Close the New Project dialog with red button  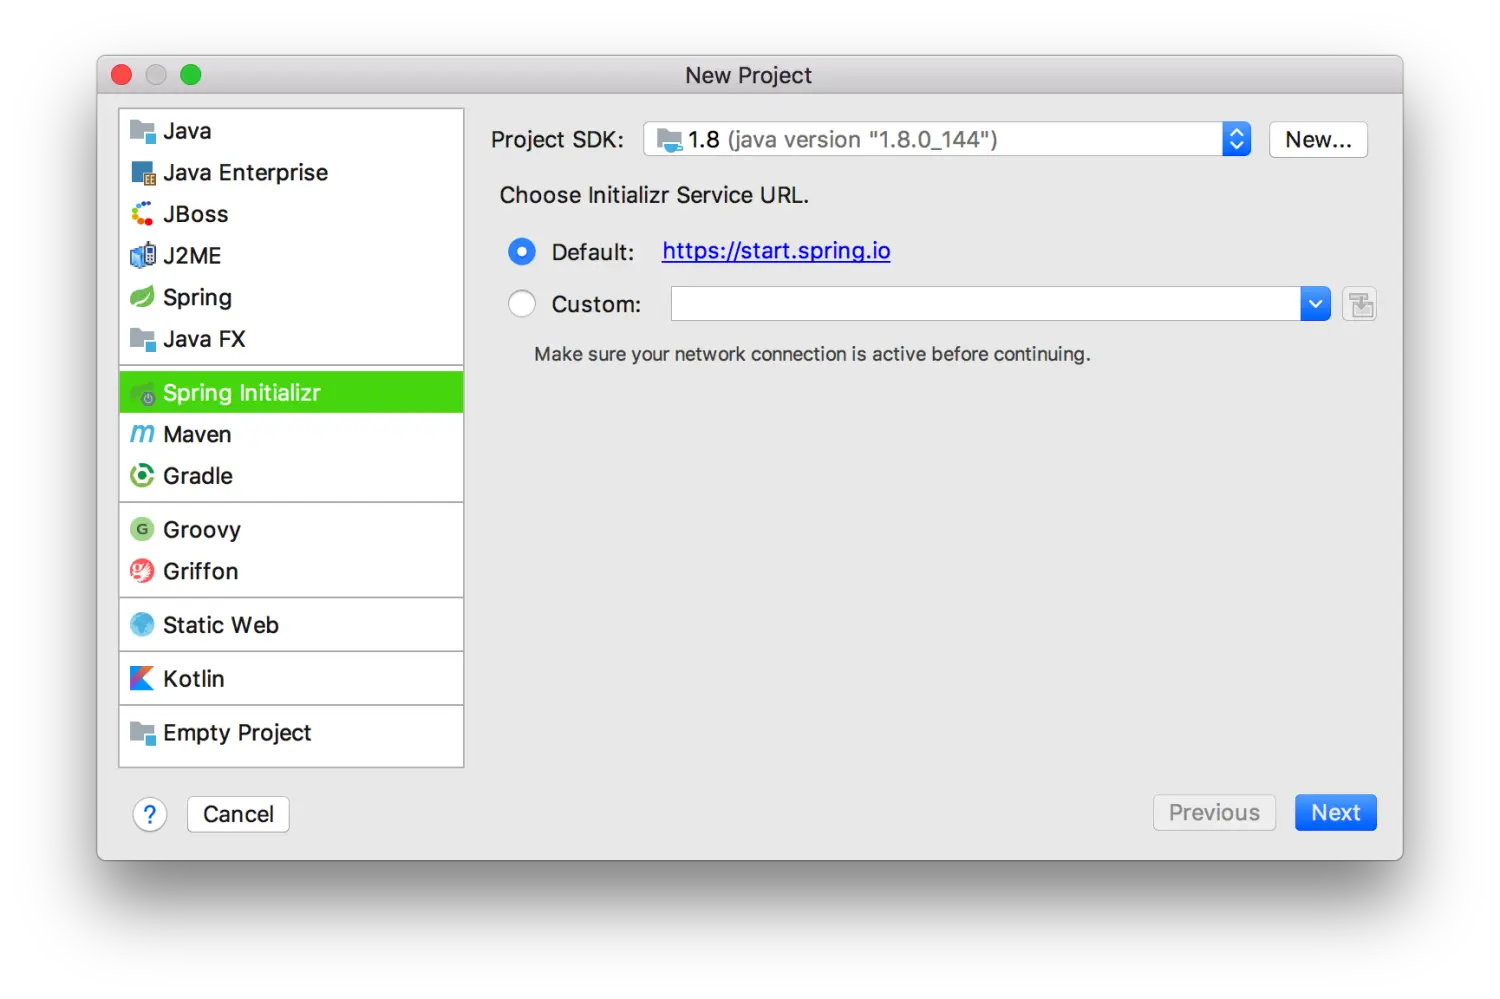[x=122, y=75]
